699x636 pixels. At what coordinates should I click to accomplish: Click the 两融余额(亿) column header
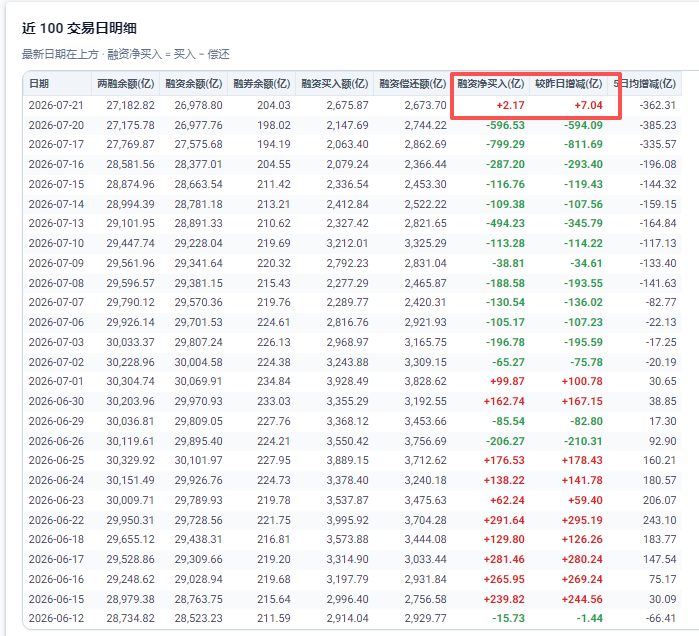click(x=126, y=84)
